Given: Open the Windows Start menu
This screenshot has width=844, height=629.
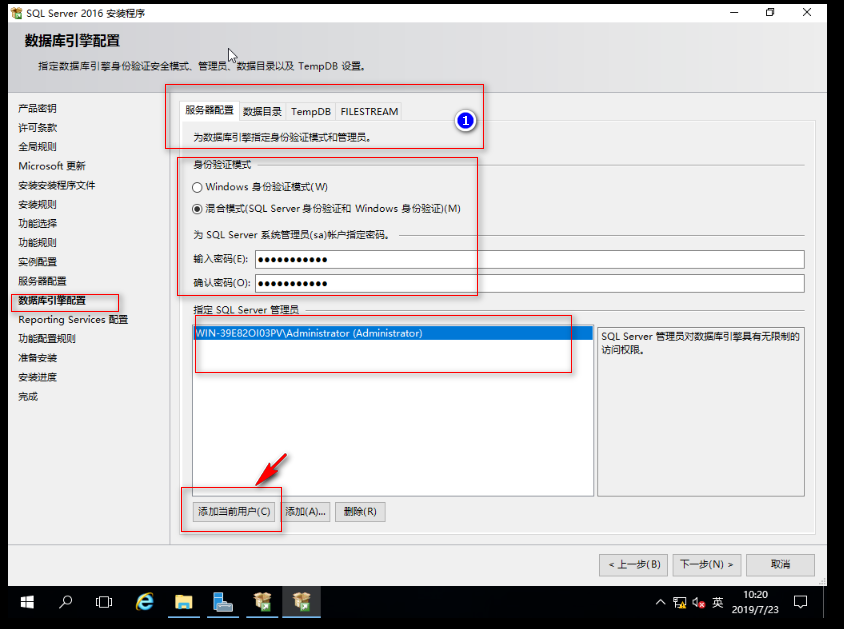Looking at the screenshot, I should coord(27,602).
